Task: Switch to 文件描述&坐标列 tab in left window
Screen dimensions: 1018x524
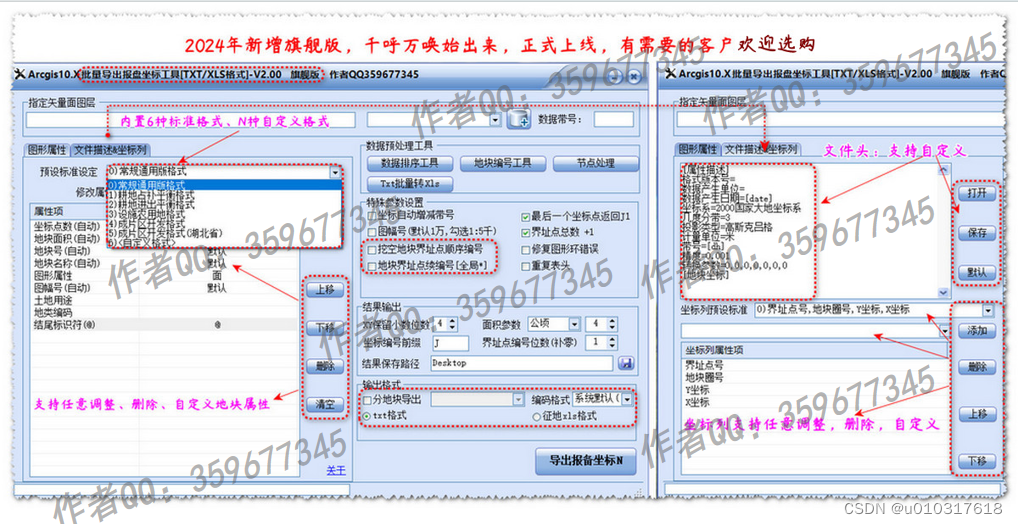Action: click(110, 150)
